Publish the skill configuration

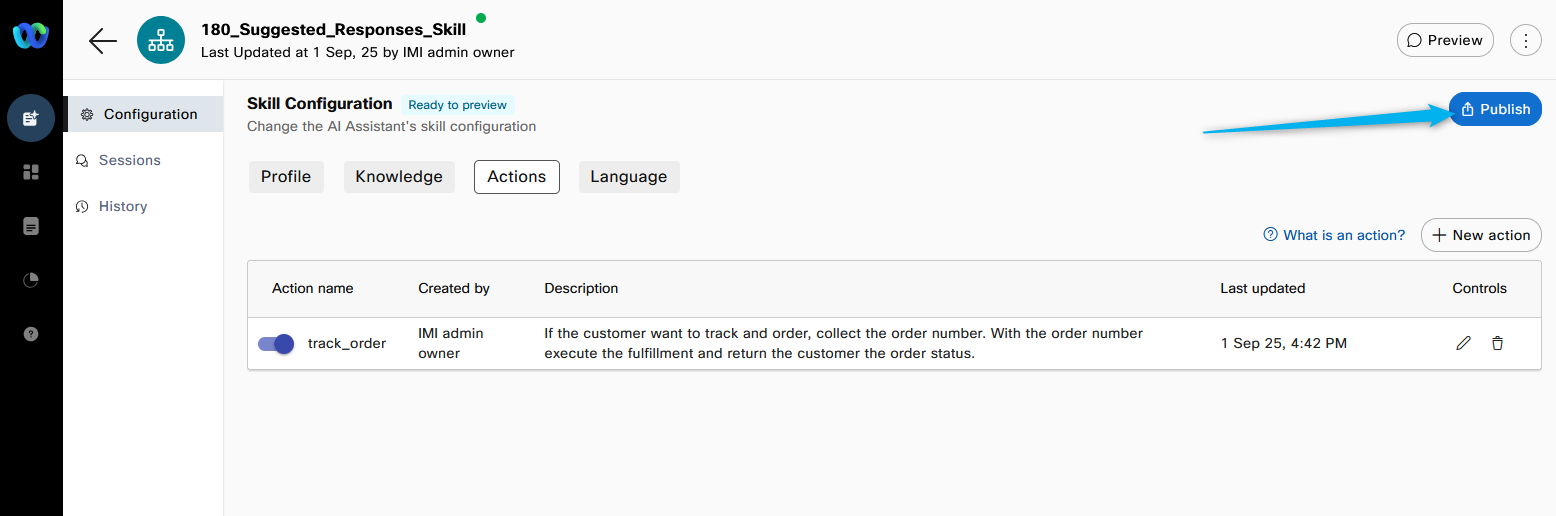pyautogui.click(x=1495, y=109)
